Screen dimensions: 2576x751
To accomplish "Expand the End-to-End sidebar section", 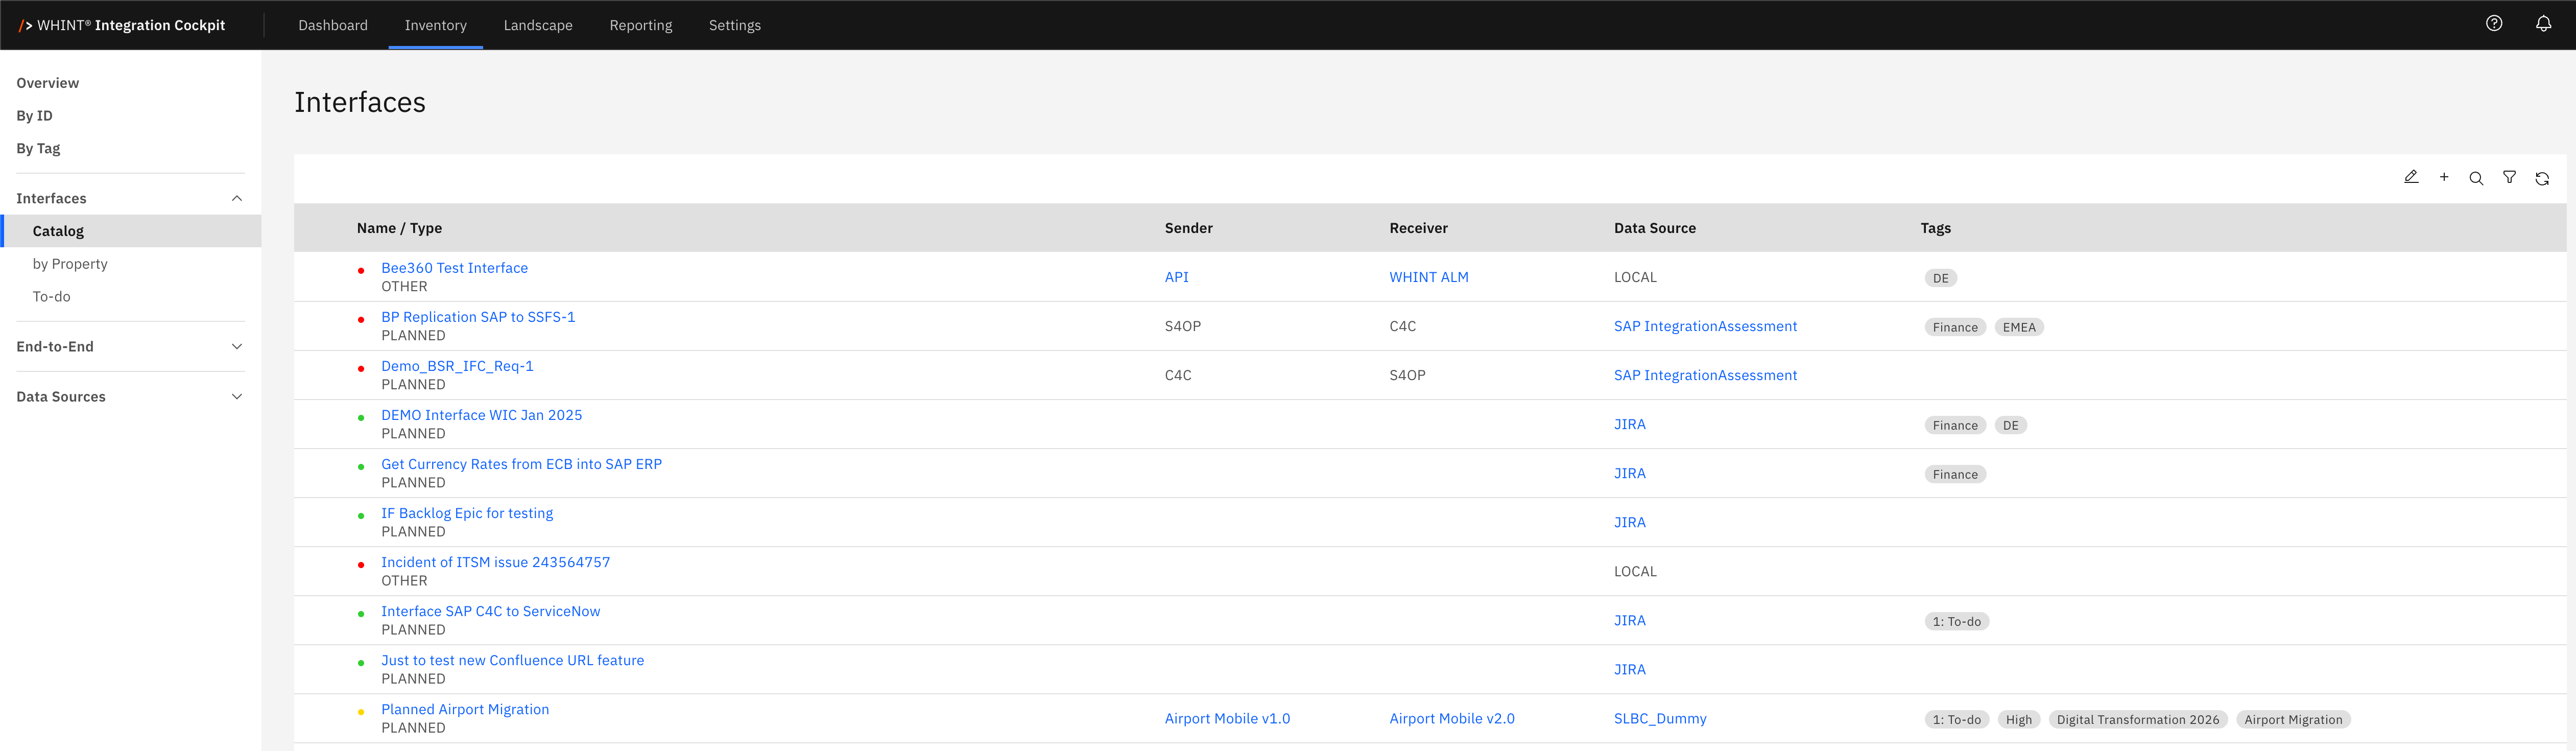I will [237, 346].
